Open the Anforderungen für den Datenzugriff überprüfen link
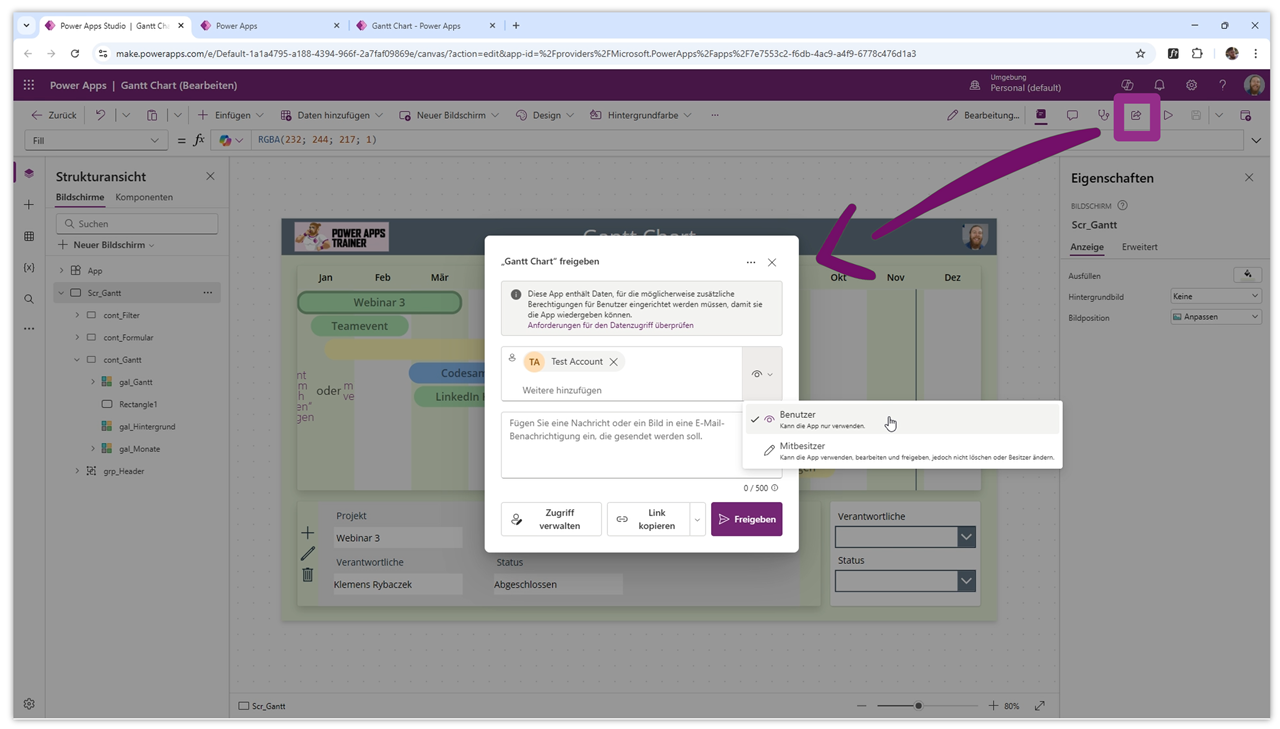Screen dimensions: 1280x729 610,325
